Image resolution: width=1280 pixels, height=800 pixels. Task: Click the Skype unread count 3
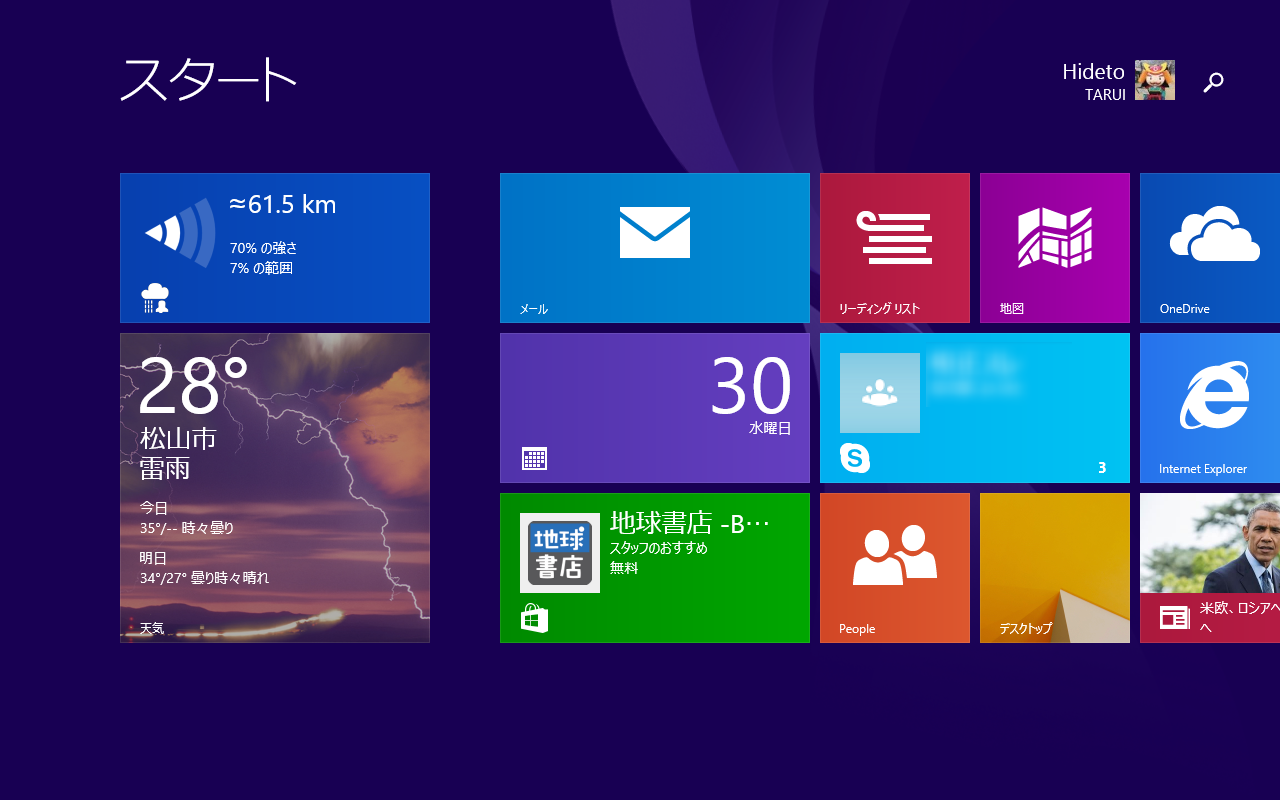point(1102,467)
